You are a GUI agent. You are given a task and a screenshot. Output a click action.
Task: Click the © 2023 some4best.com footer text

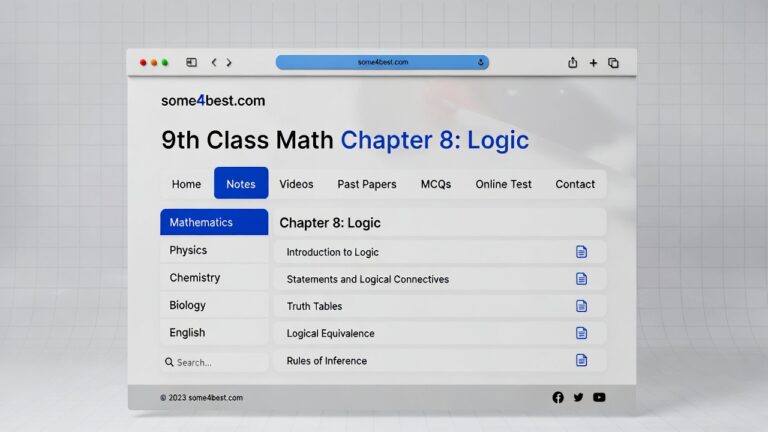pyautogui.click(x=201, y=398)
